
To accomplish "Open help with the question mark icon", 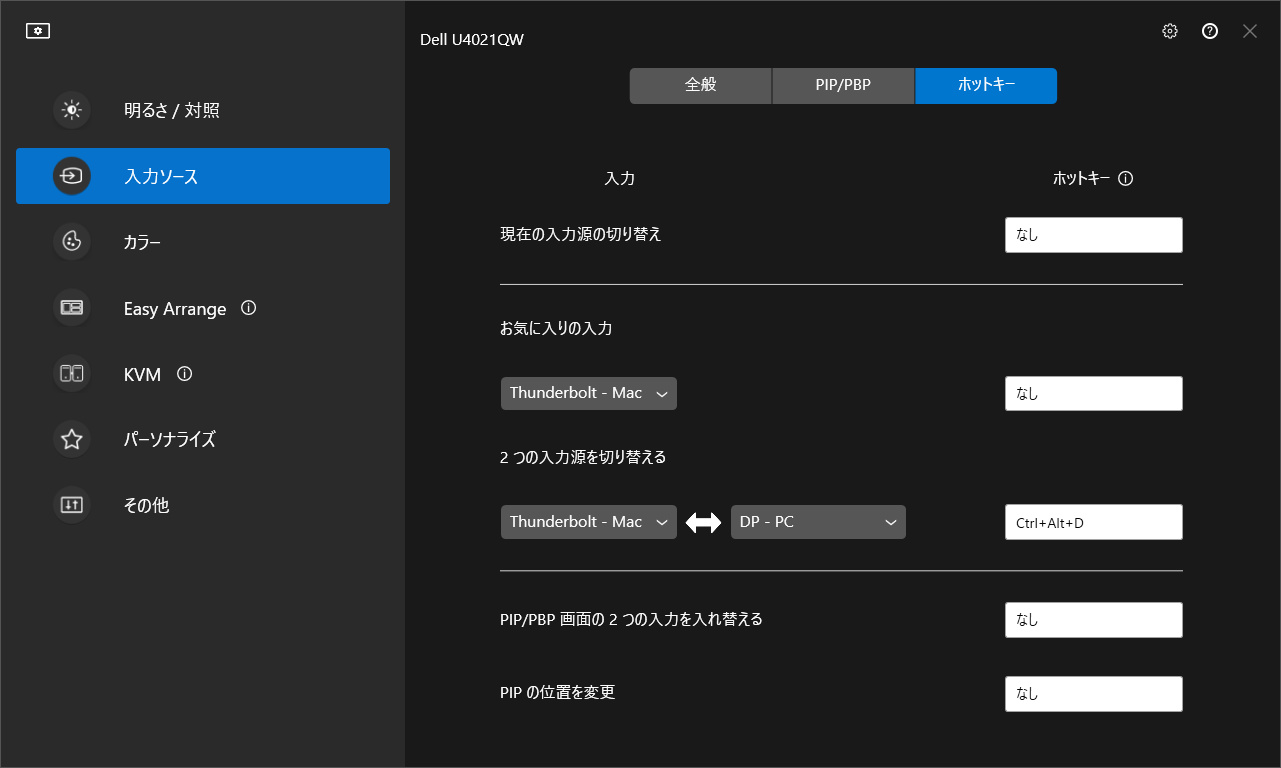I will (1210, 31).
